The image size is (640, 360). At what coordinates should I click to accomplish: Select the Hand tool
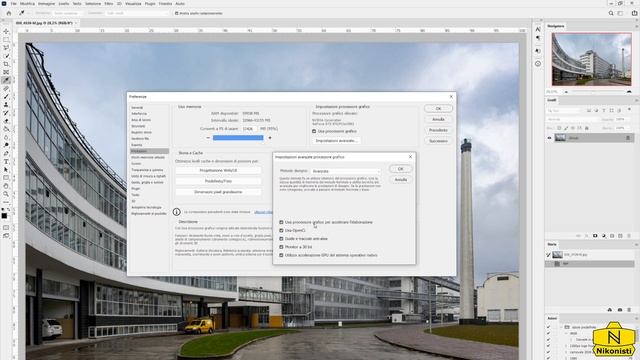6,186
